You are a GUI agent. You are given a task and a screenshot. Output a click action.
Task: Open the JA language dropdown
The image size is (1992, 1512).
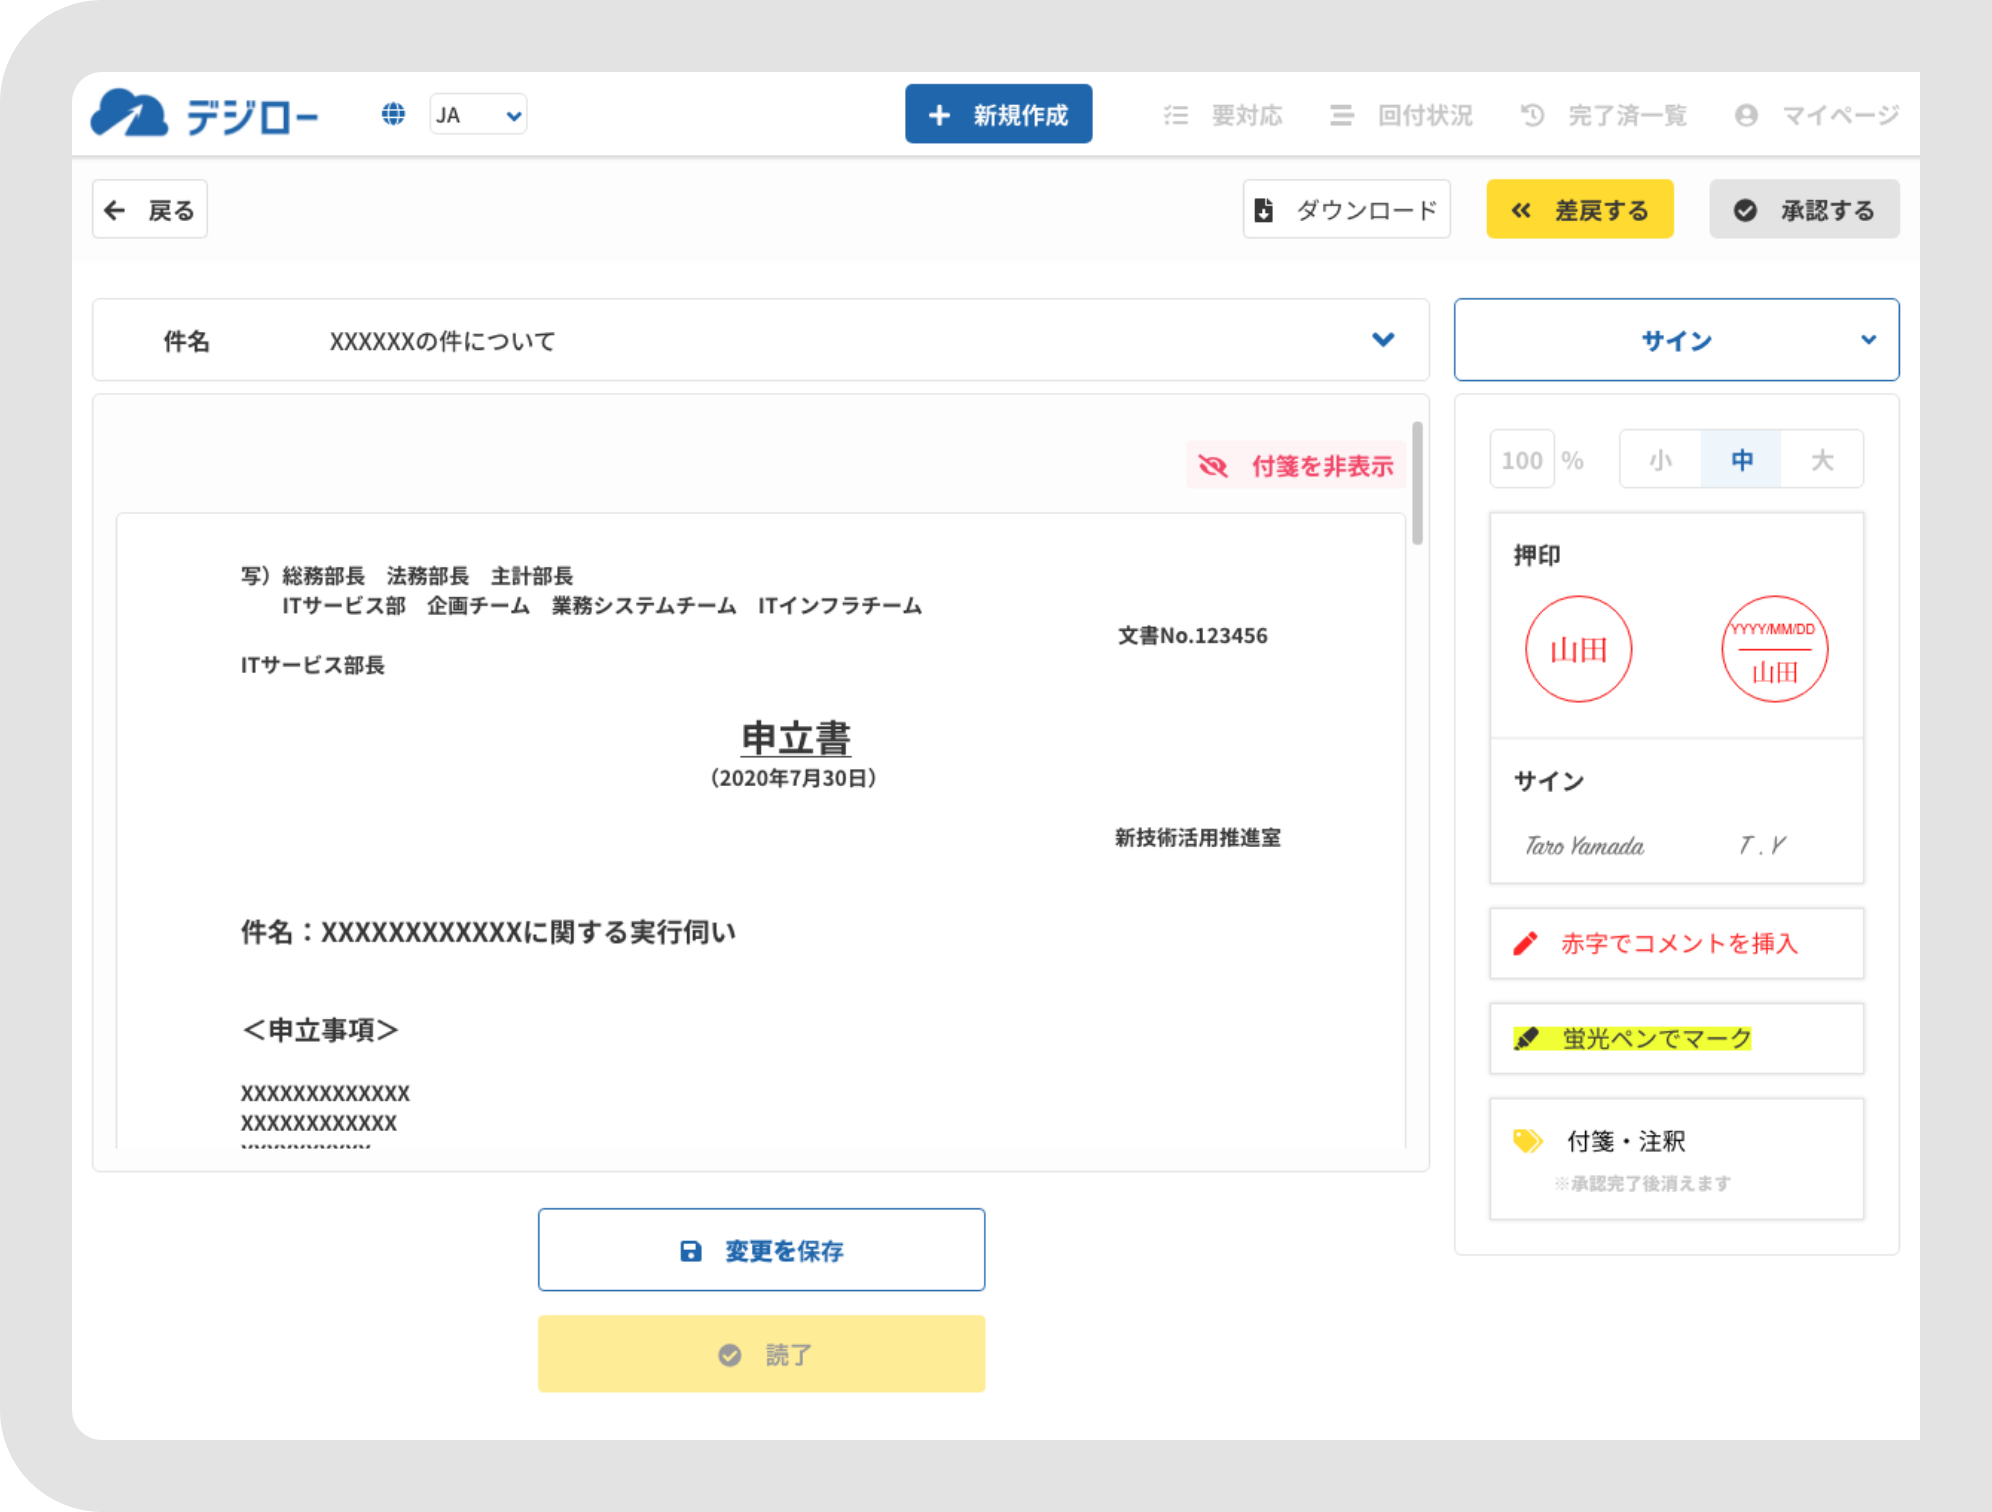point(478,114)
